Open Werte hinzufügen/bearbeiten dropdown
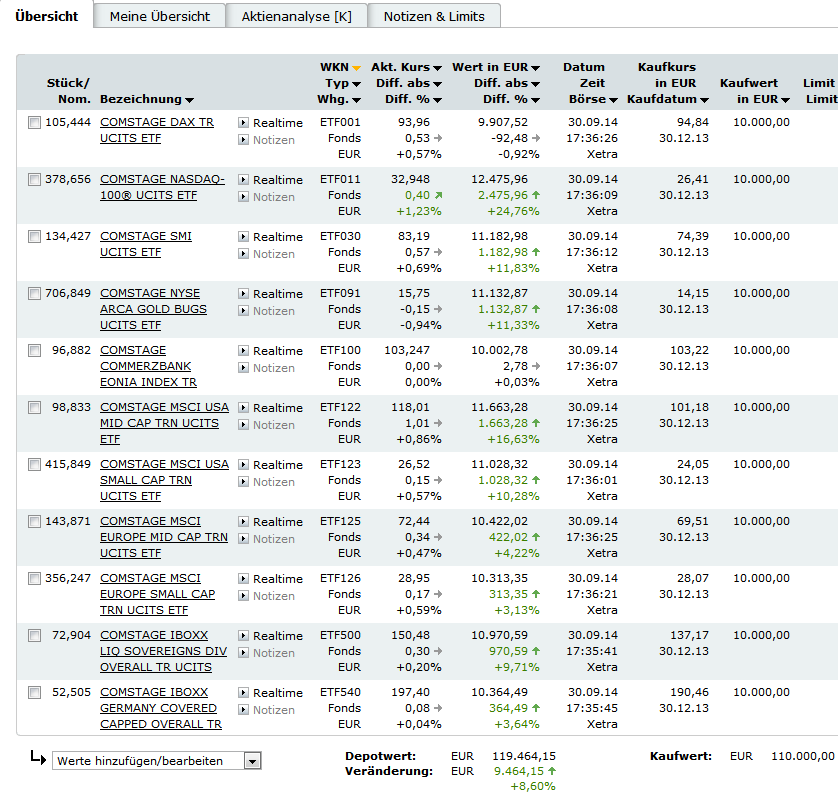 [x=157, y=760]
